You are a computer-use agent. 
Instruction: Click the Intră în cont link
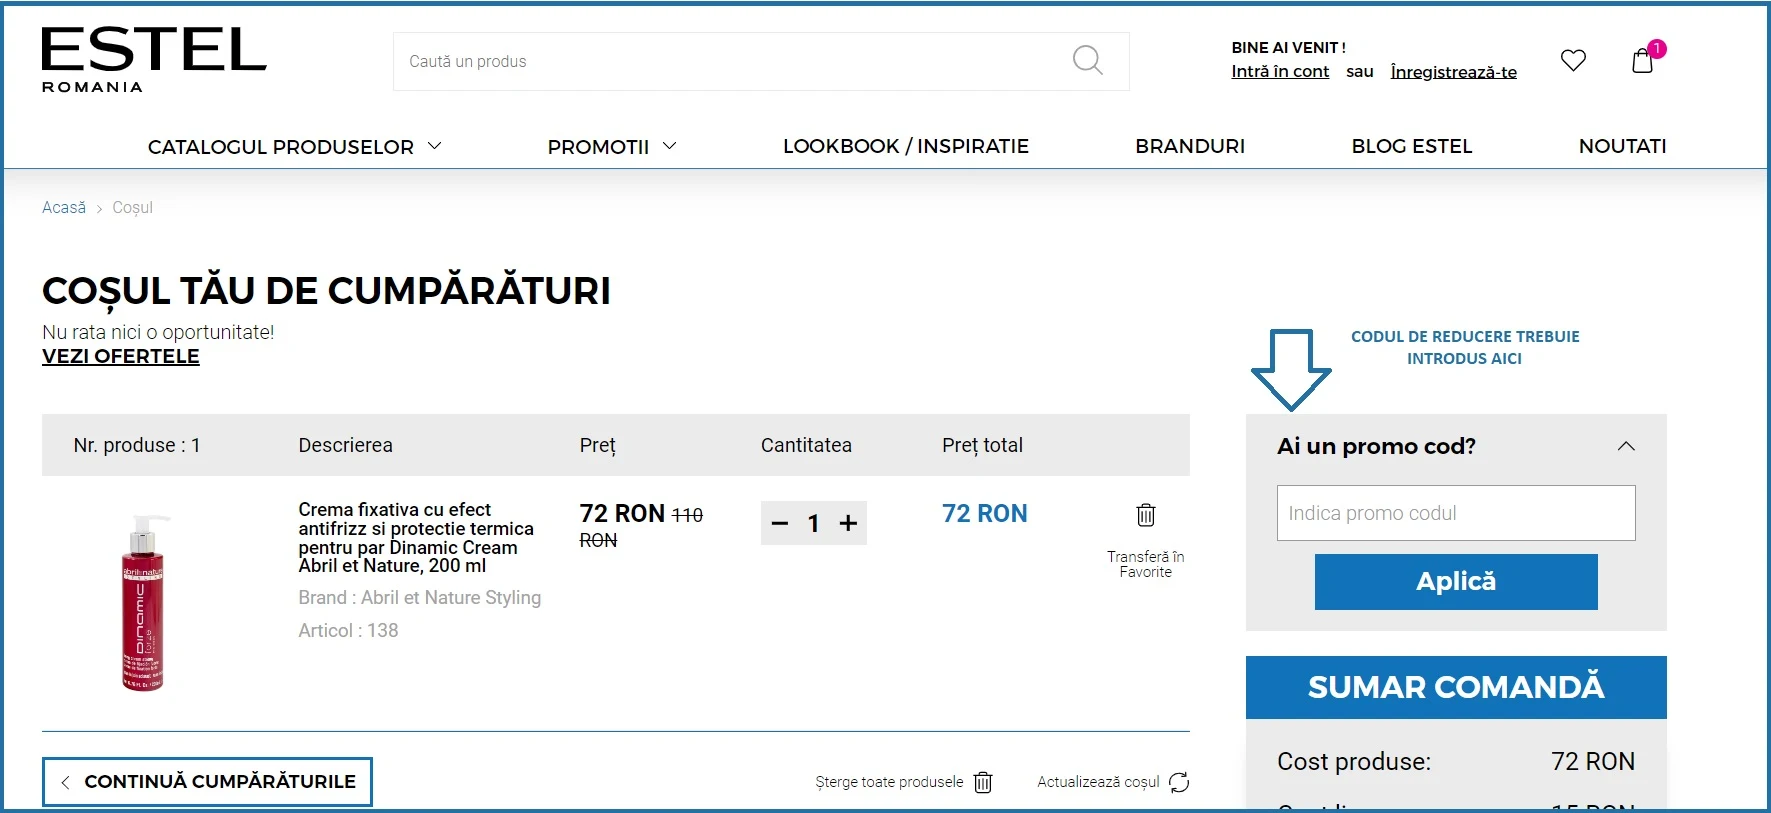pos(1280,71)
